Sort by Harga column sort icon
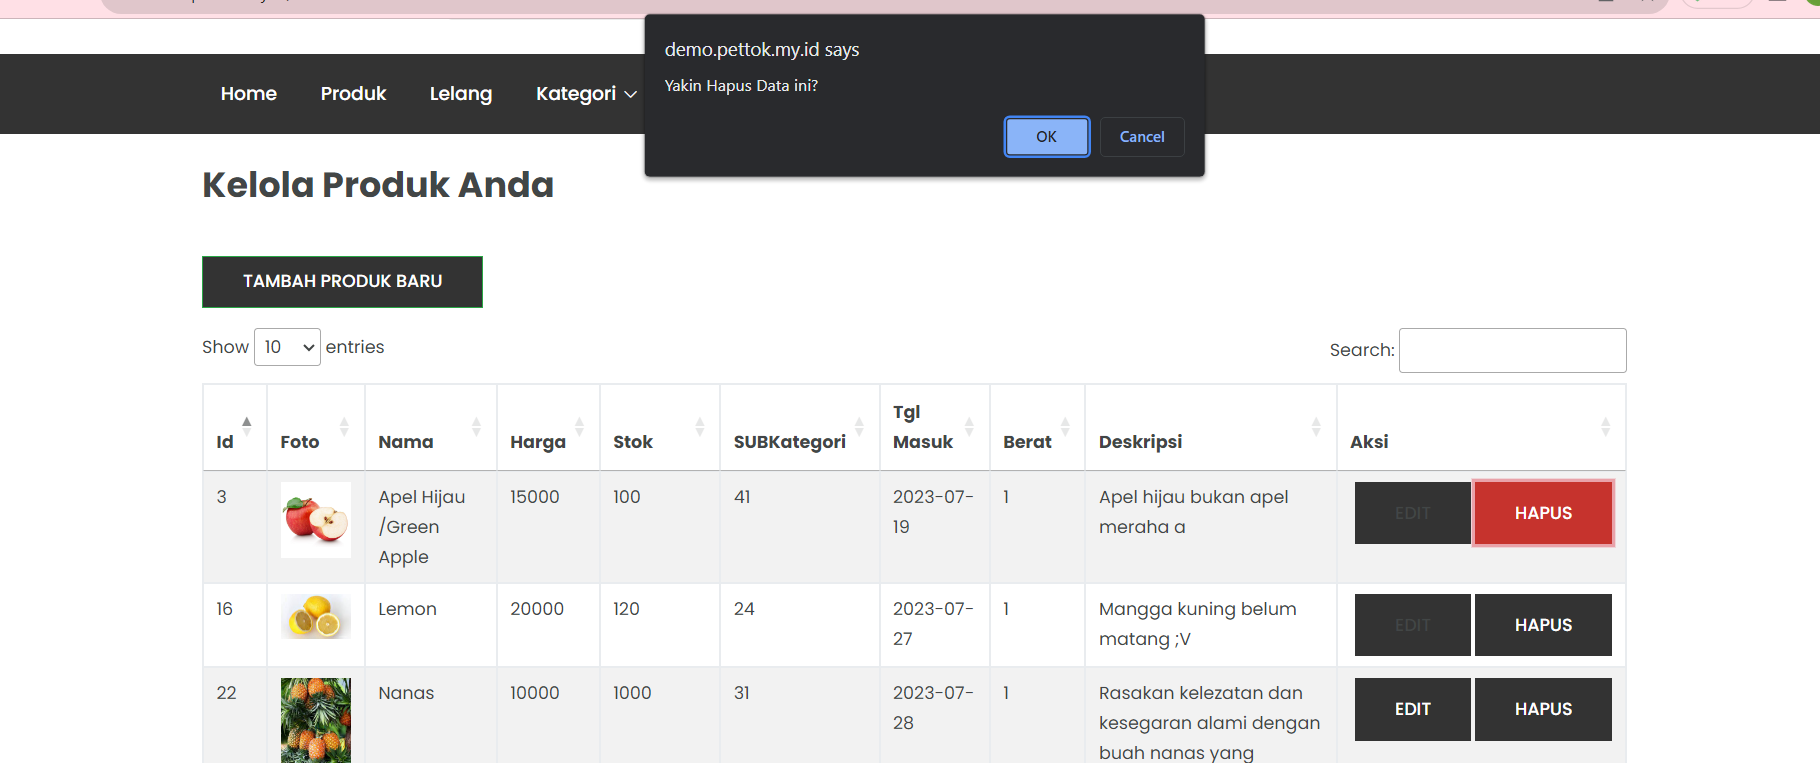The image size is (1820, 763). coord(579,427)
